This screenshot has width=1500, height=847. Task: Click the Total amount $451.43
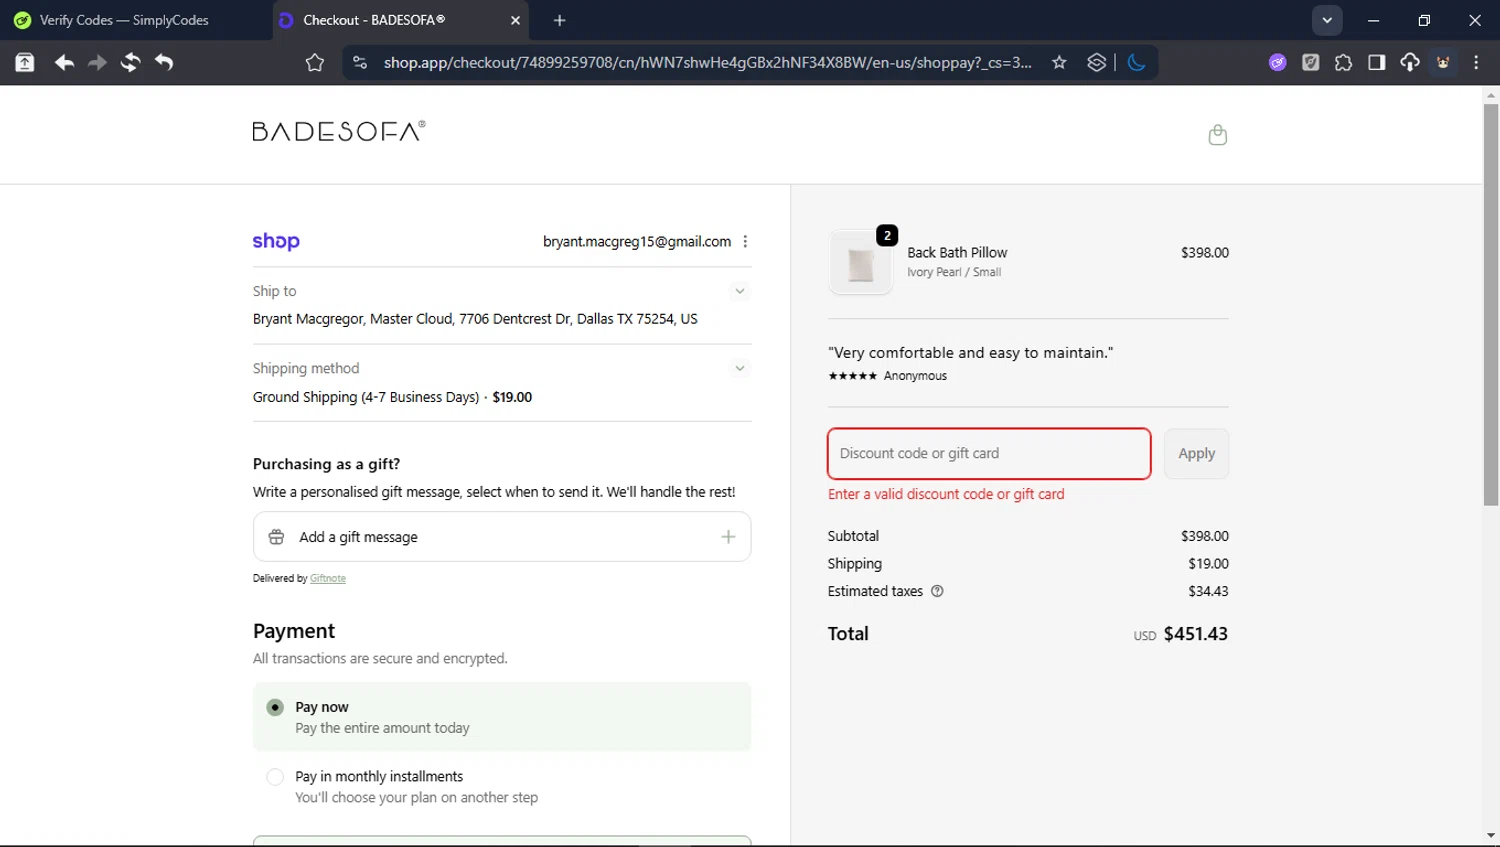[1195, 634]
